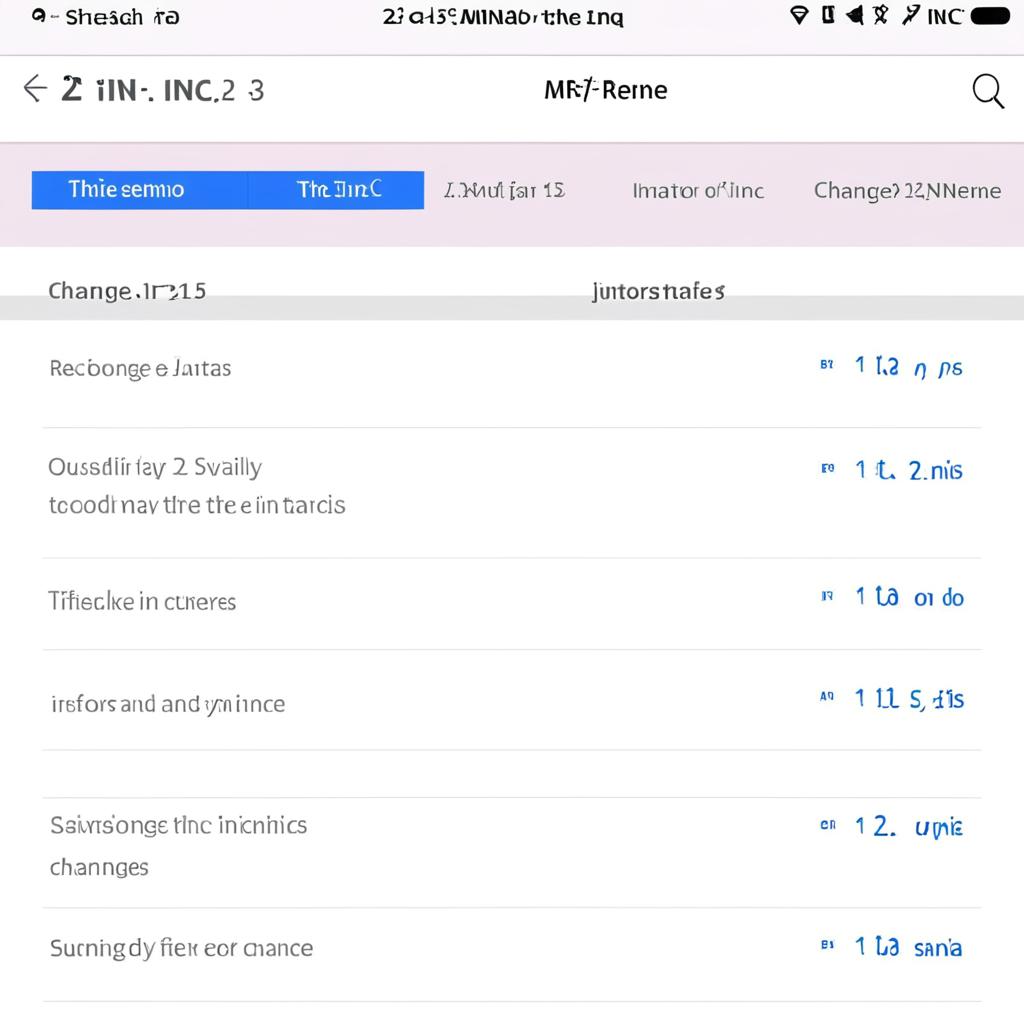
Task: Select the highlighted 'The TinC' tab
Action: point(336,189)
